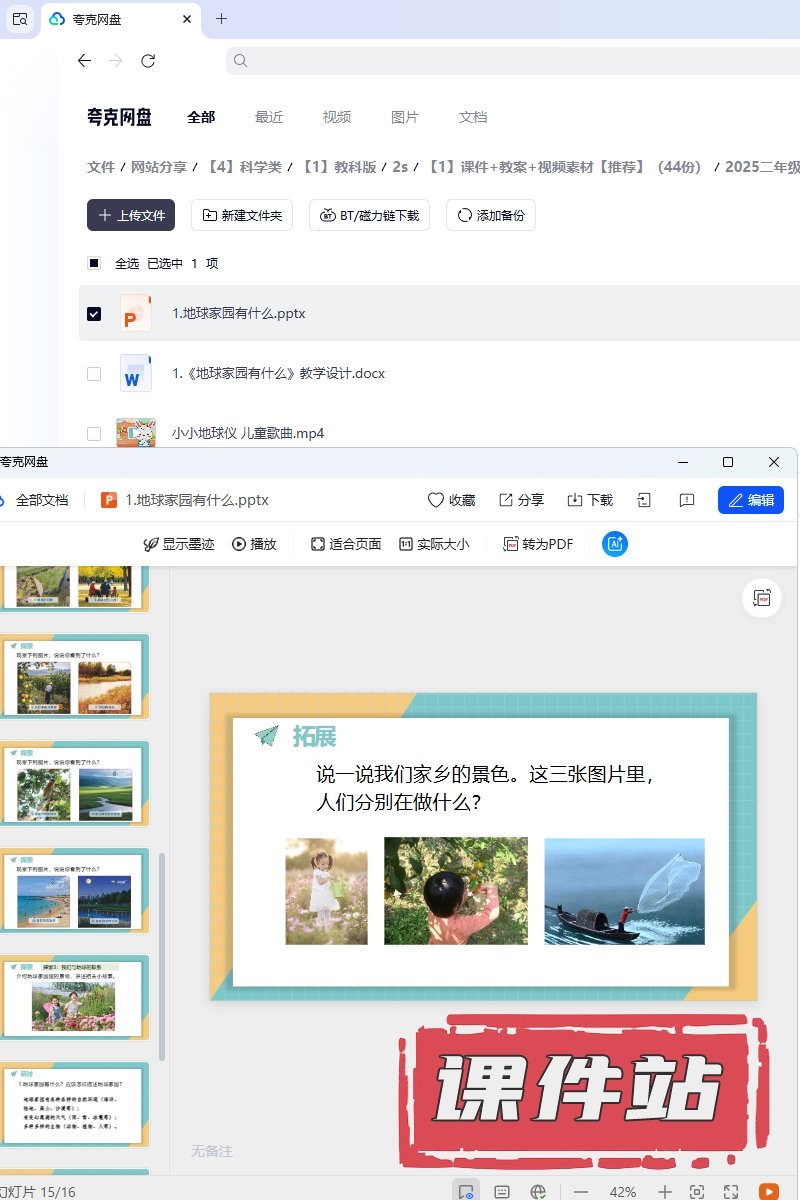800x1200 pixels.
Task: Click the blue 编辑 button
Action: tap(750, 500)
